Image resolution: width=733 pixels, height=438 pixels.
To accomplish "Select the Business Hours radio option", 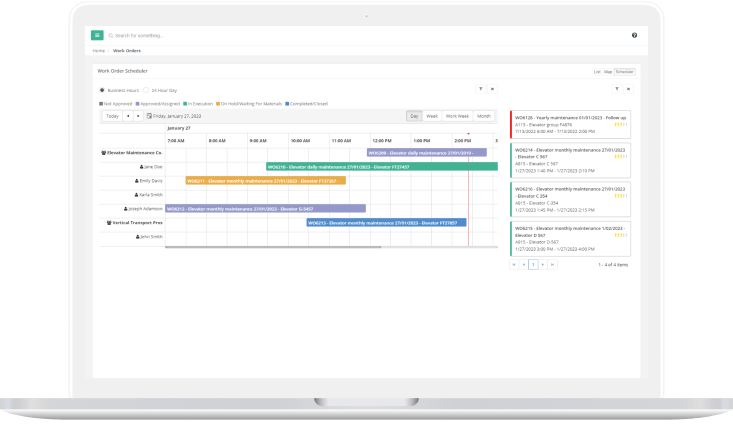I will coord(102,89).
